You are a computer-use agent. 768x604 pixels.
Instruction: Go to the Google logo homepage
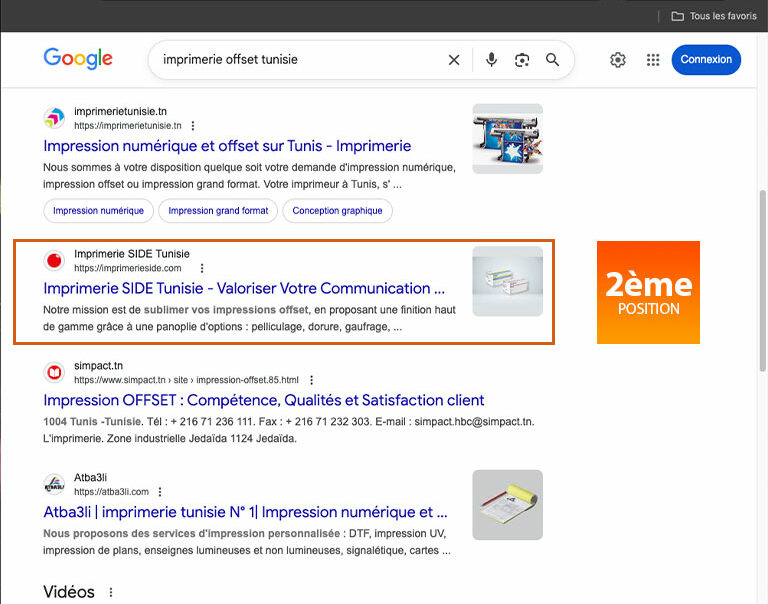[78, 59]
